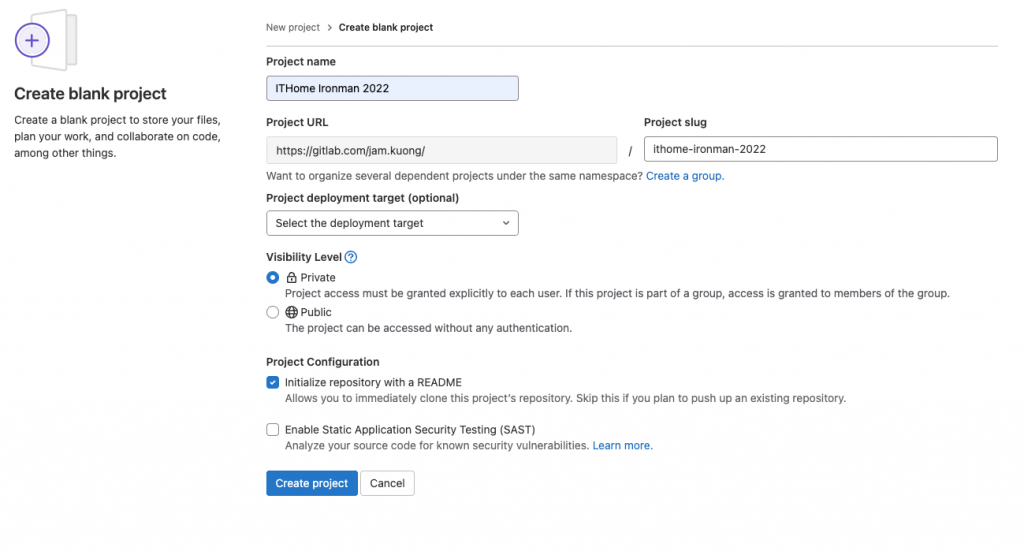The height and width of the screenshot is (551, 1024).
Task: Go to New project breadcrumb
Action: (290, 28)
